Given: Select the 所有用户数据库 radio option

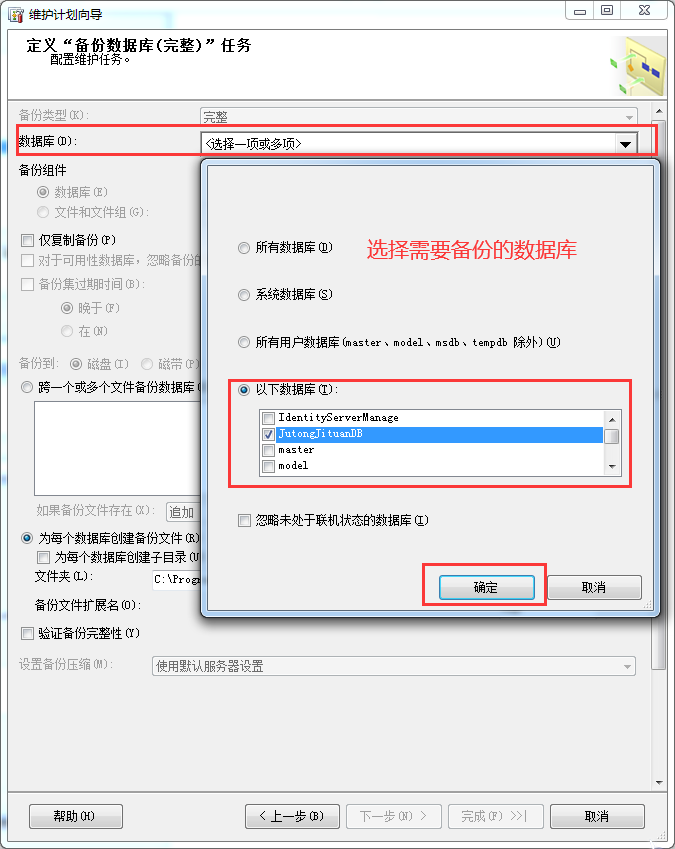Looking at the screenshot, I should 244,342.
